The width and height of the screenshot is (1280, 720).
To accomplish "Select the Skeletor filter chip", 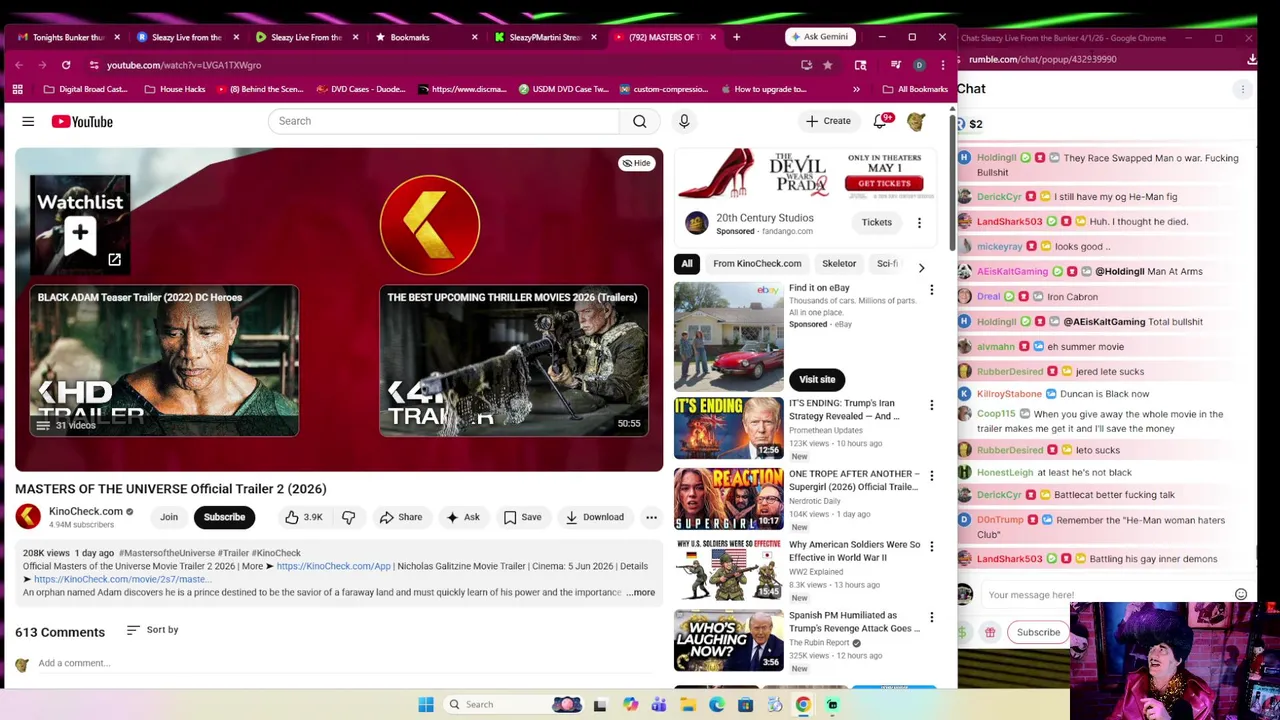I will pos(839,264).
